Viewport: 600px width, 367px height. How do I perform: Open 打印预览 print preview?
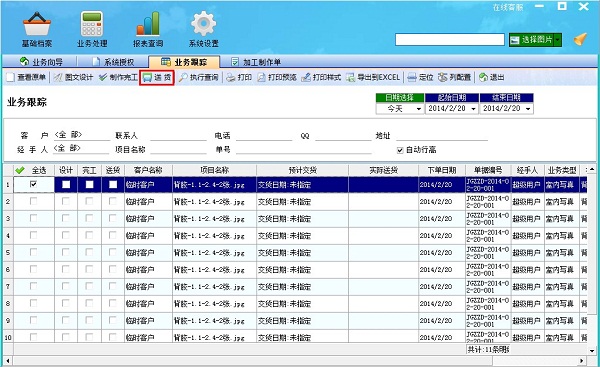click(x=277, y=77)
